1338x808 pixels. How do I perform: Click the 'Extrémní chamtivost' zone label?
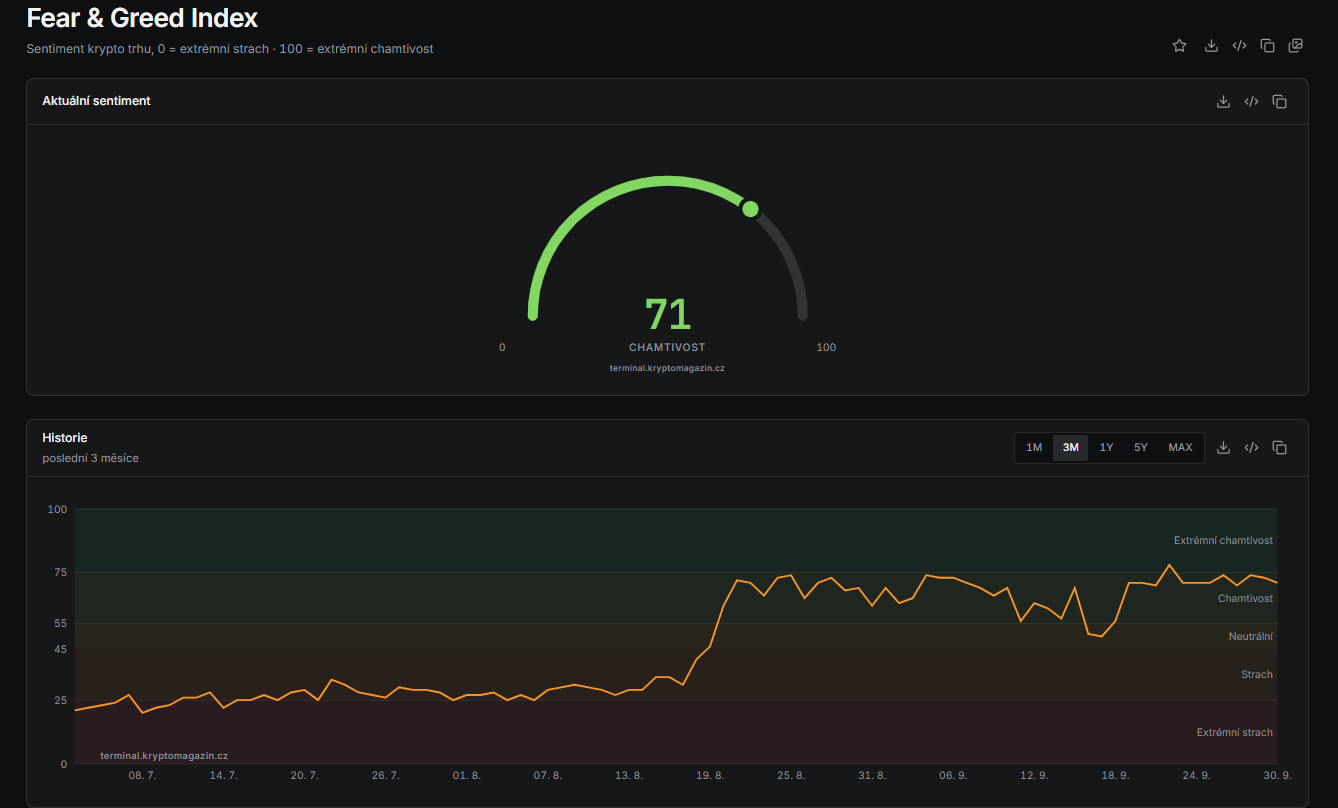point(1223,540)
